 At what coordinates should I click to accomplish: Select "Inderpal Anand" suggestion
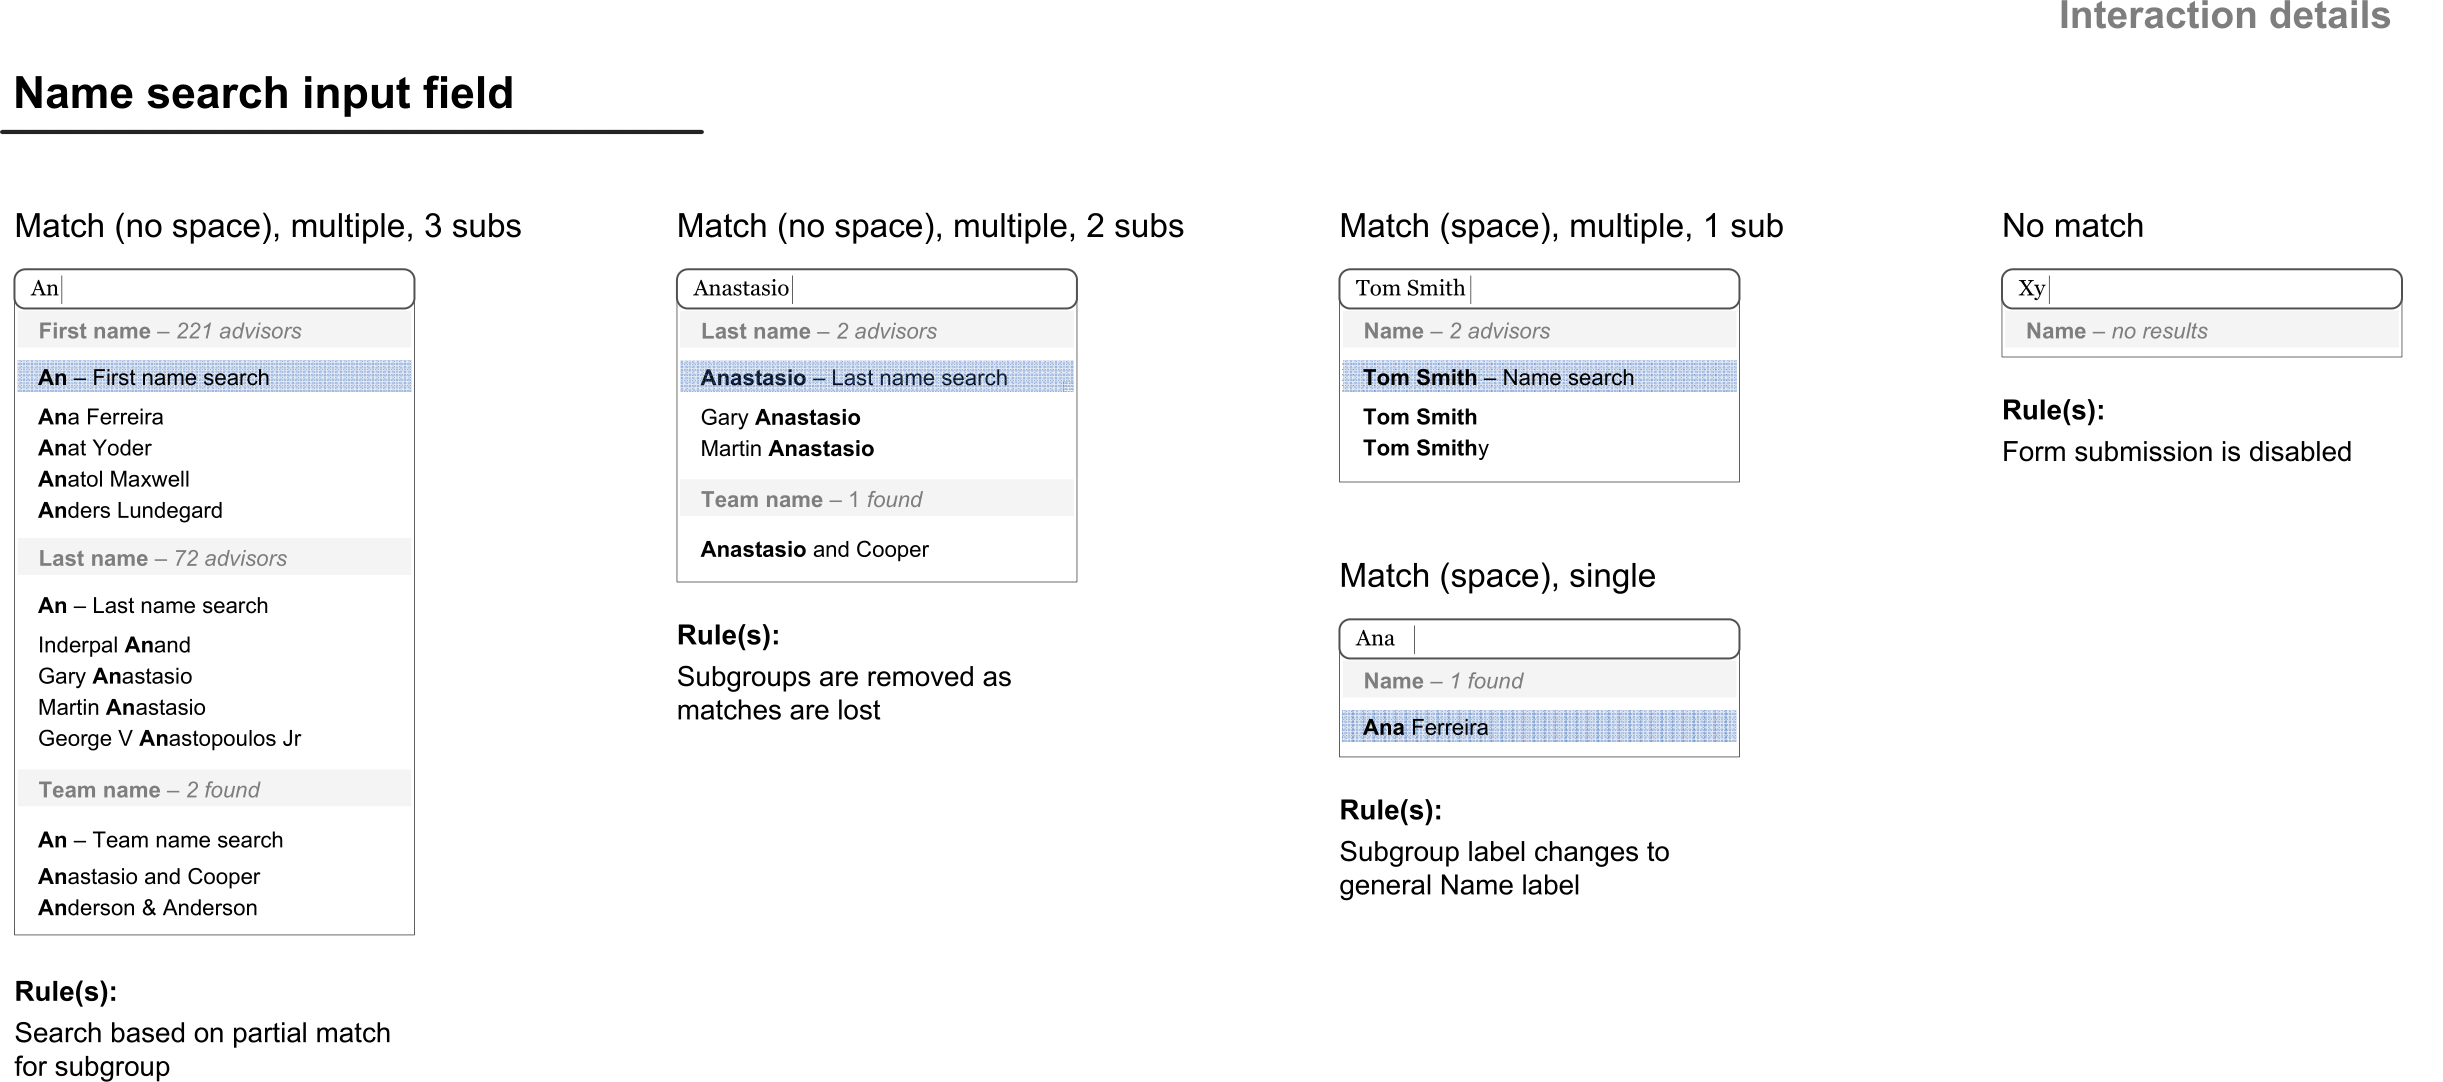click(114, 645)
